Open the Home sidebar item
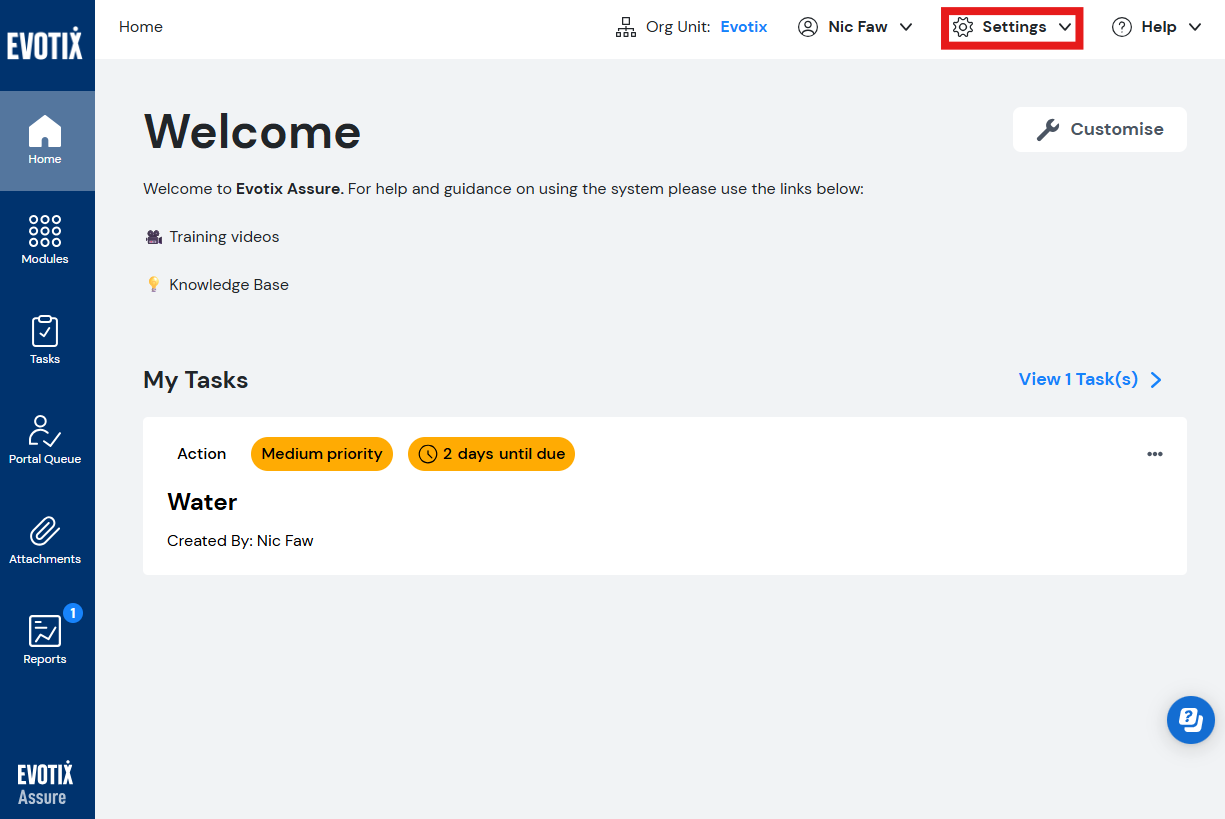Image resolution: width=1225 pixels, height=819 pixels. (47, 141)
